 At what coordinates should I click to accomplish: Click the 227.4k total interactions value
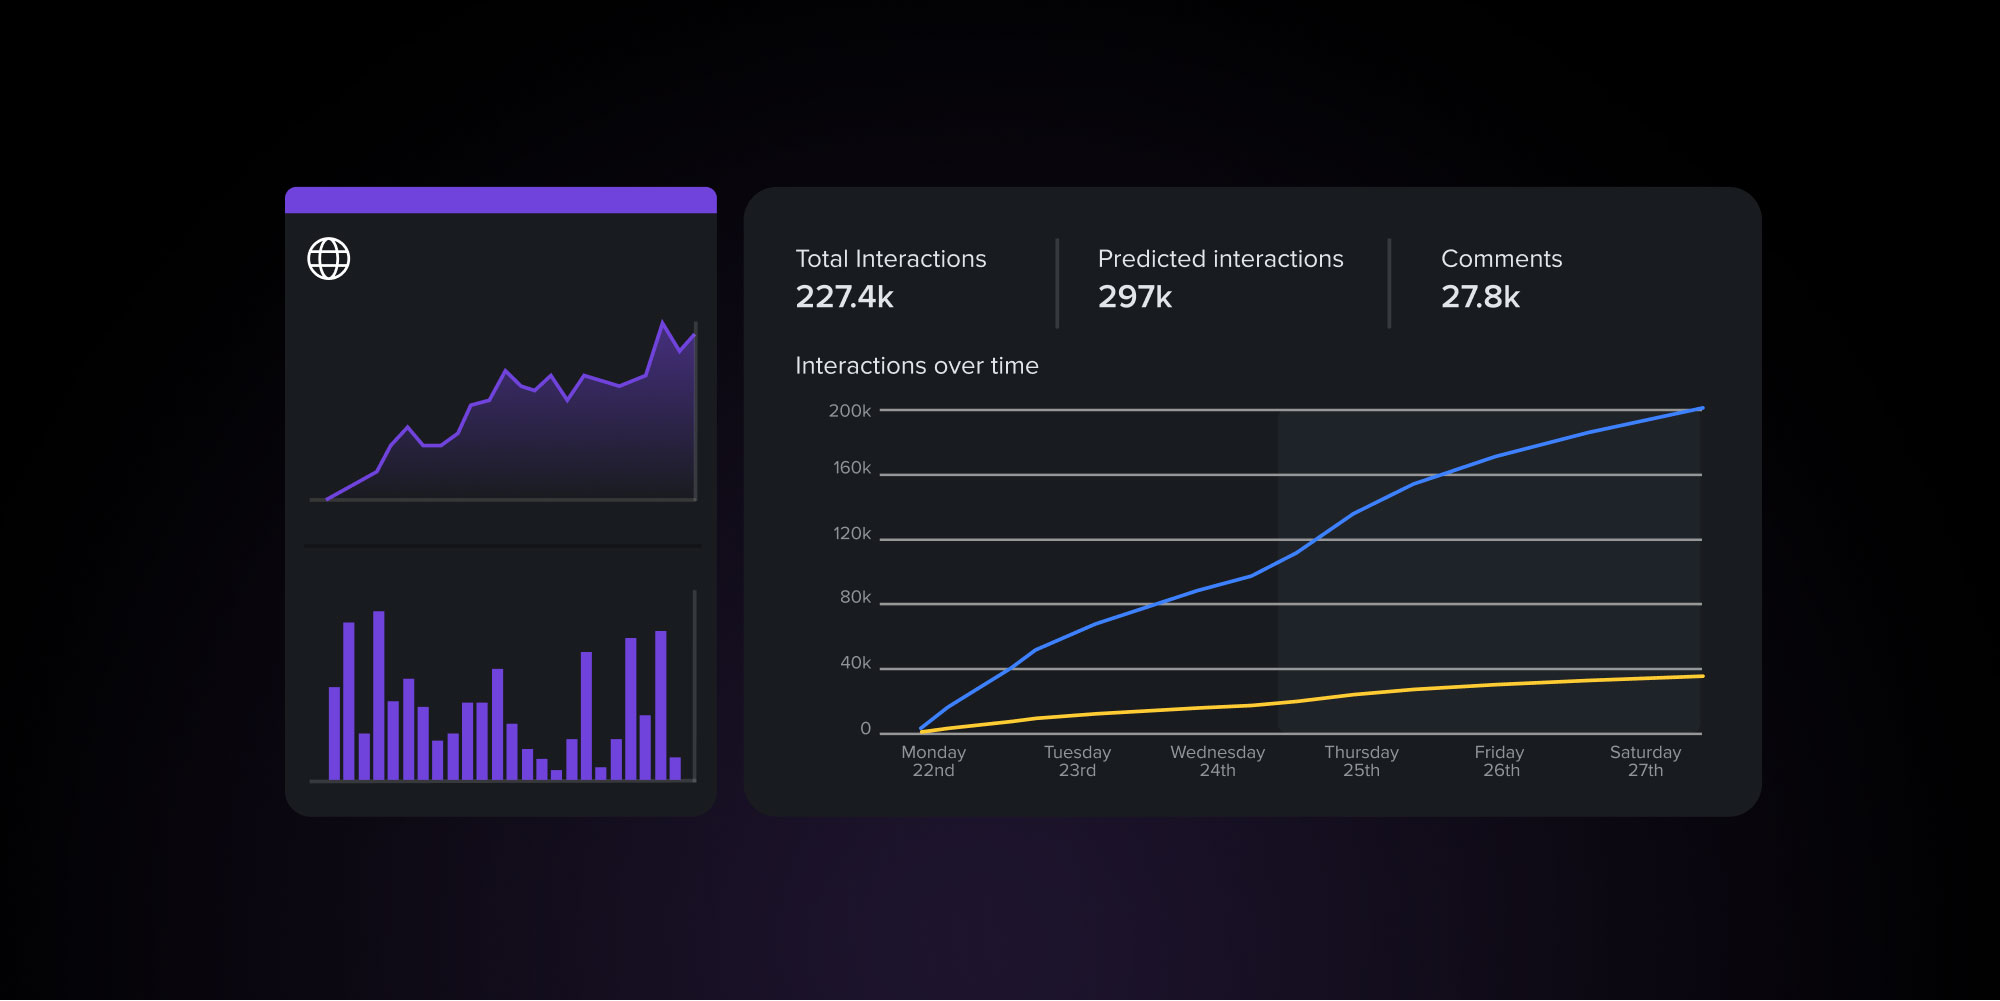pos(844,297)
